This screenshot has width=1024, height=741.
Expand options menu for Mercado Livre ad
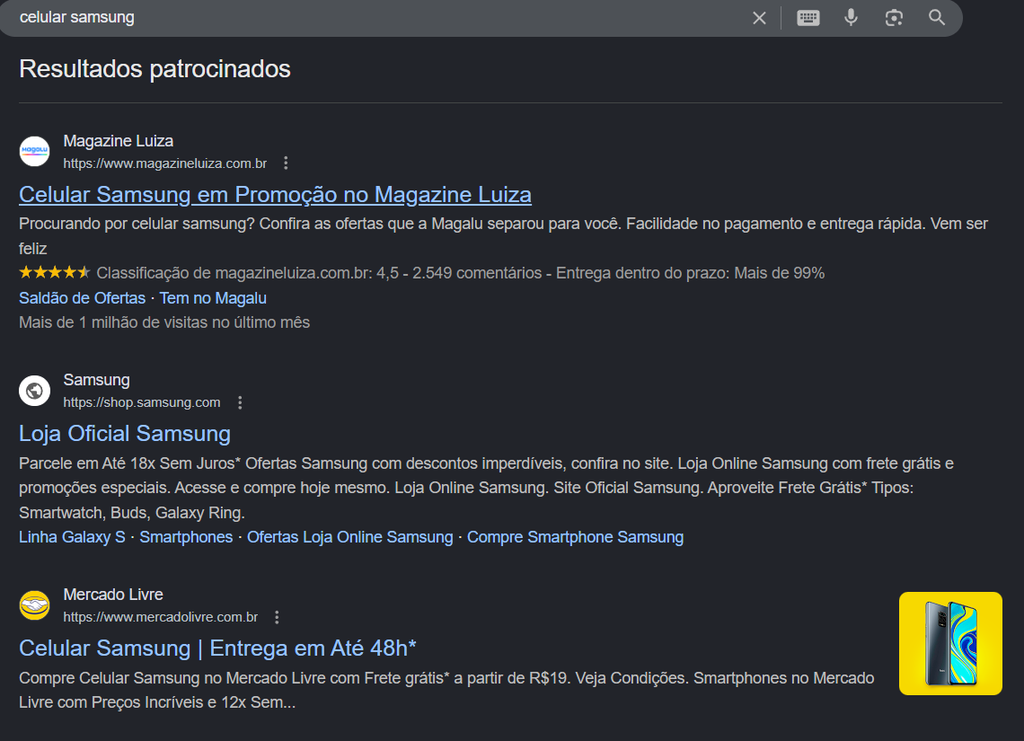click(x=277, y=618)
